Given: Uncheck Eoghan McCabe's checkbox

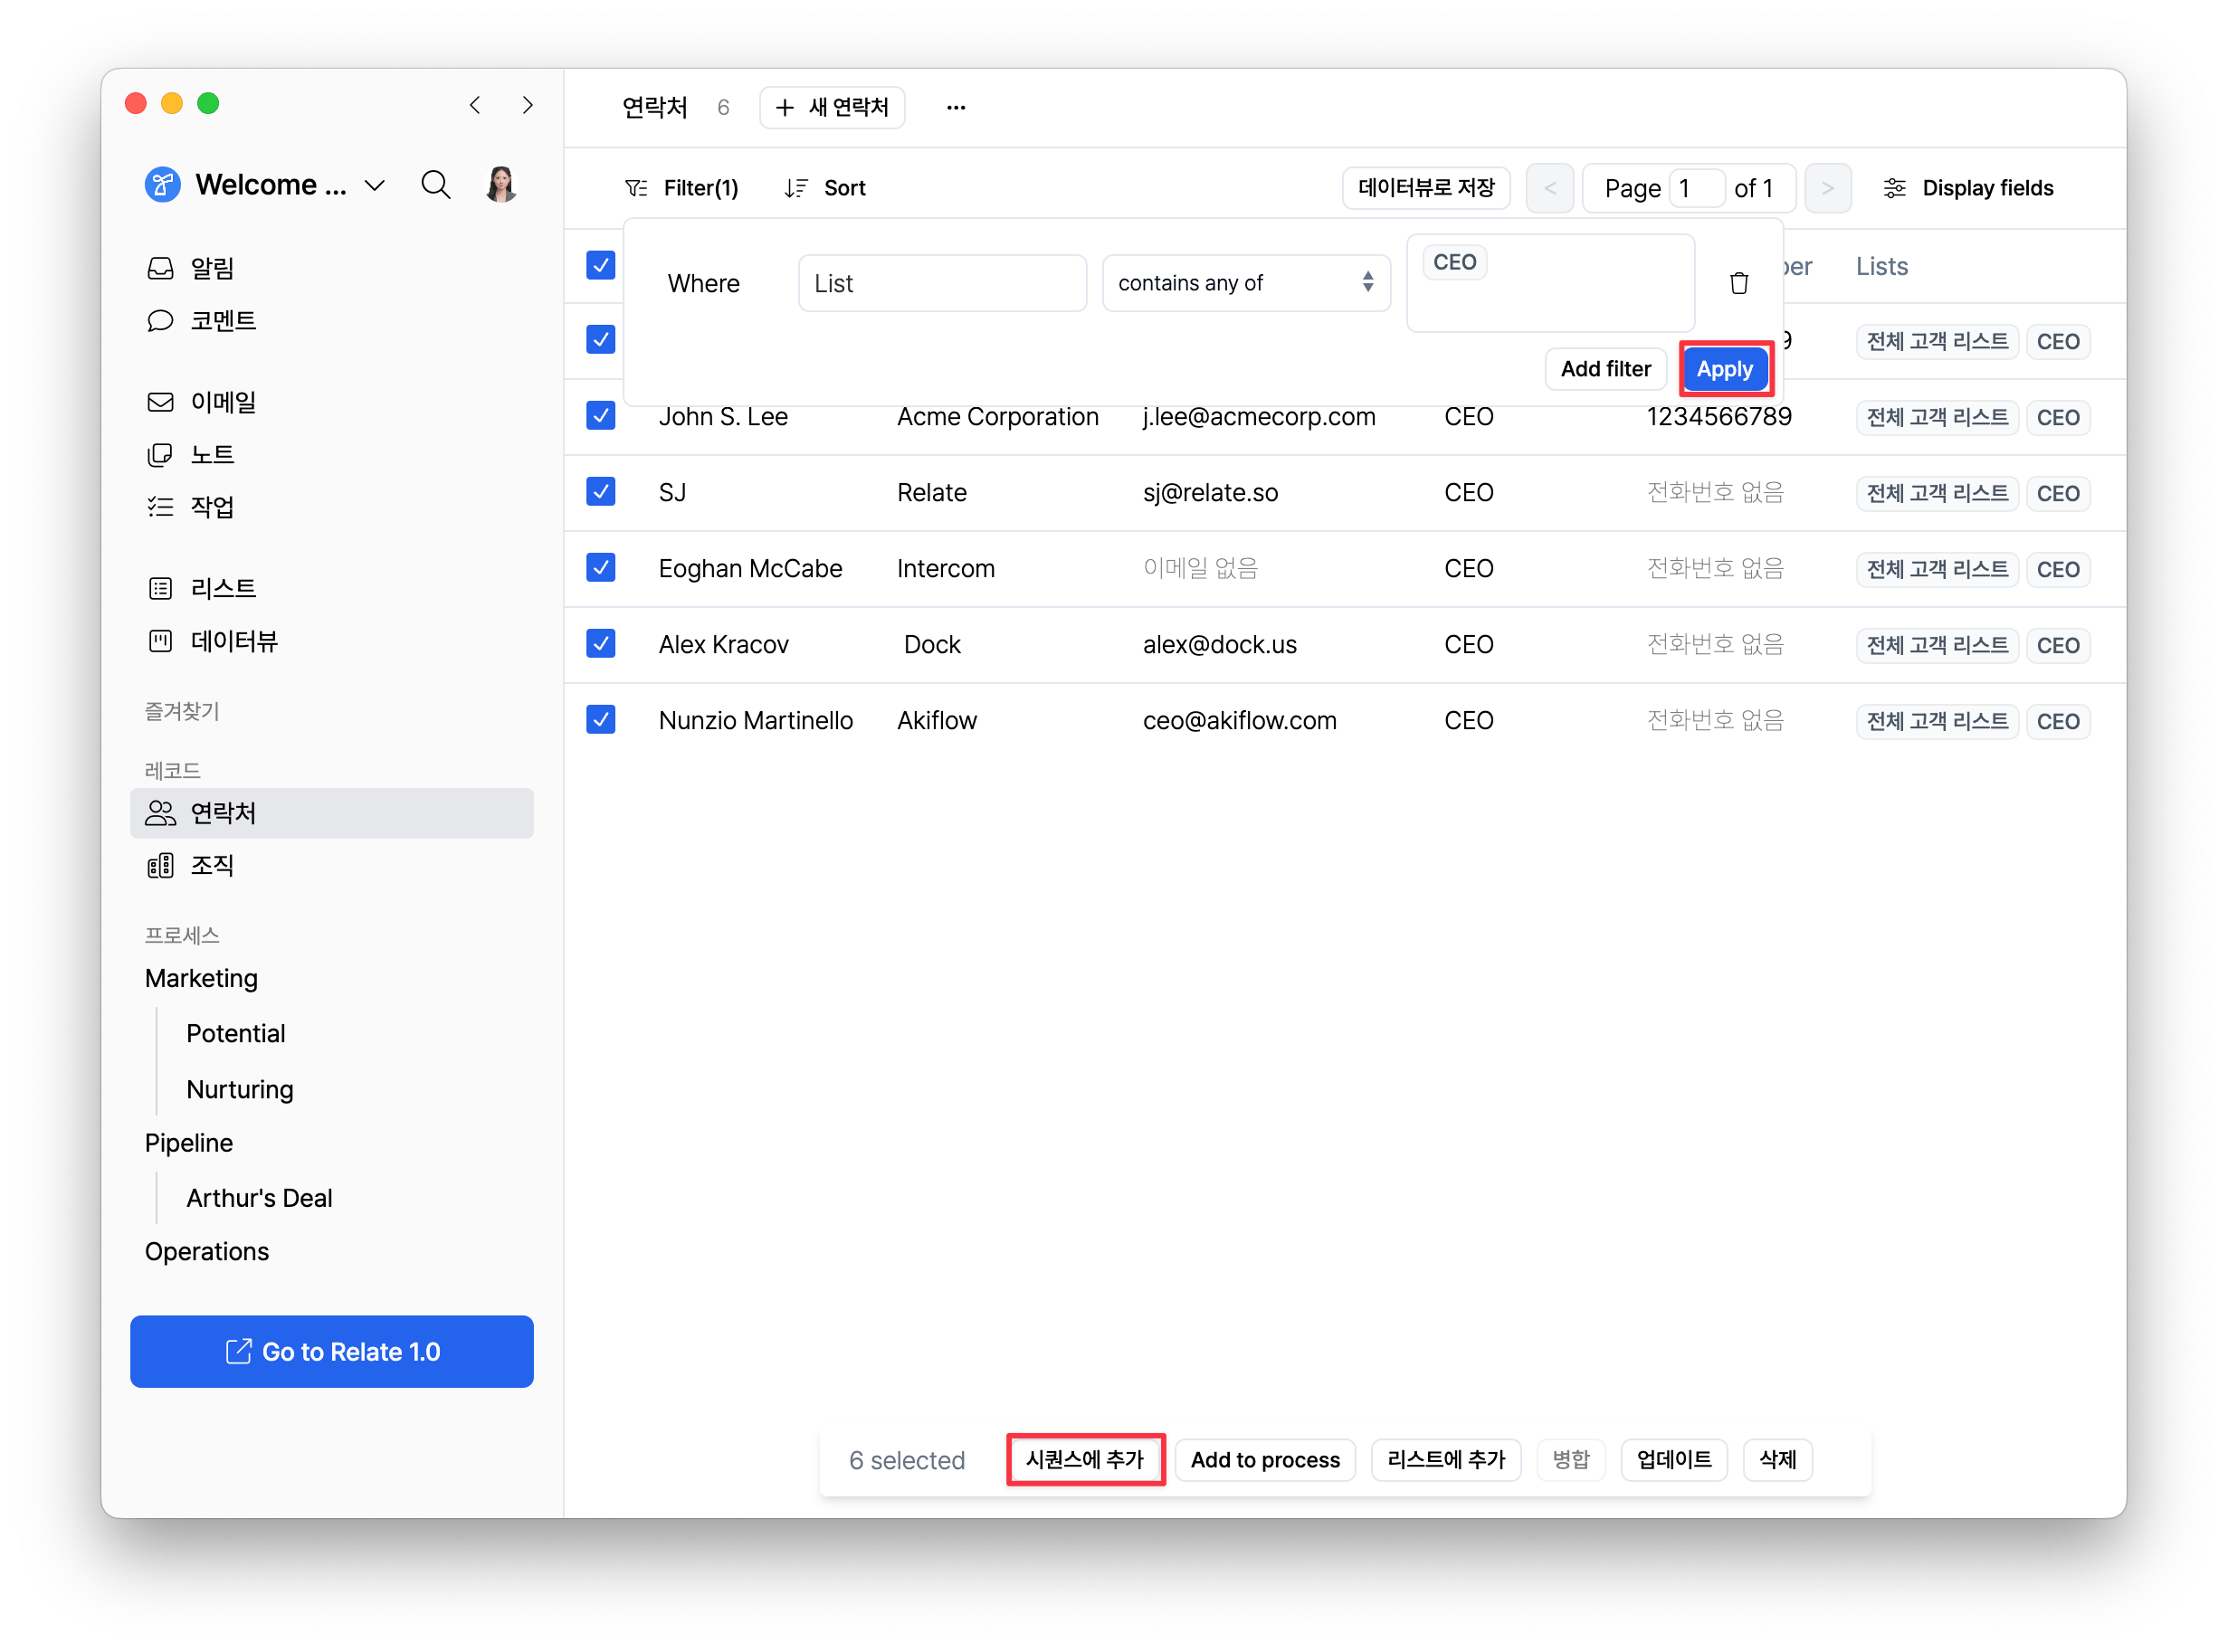Looking at the screenshot, I should pos(601,567).
